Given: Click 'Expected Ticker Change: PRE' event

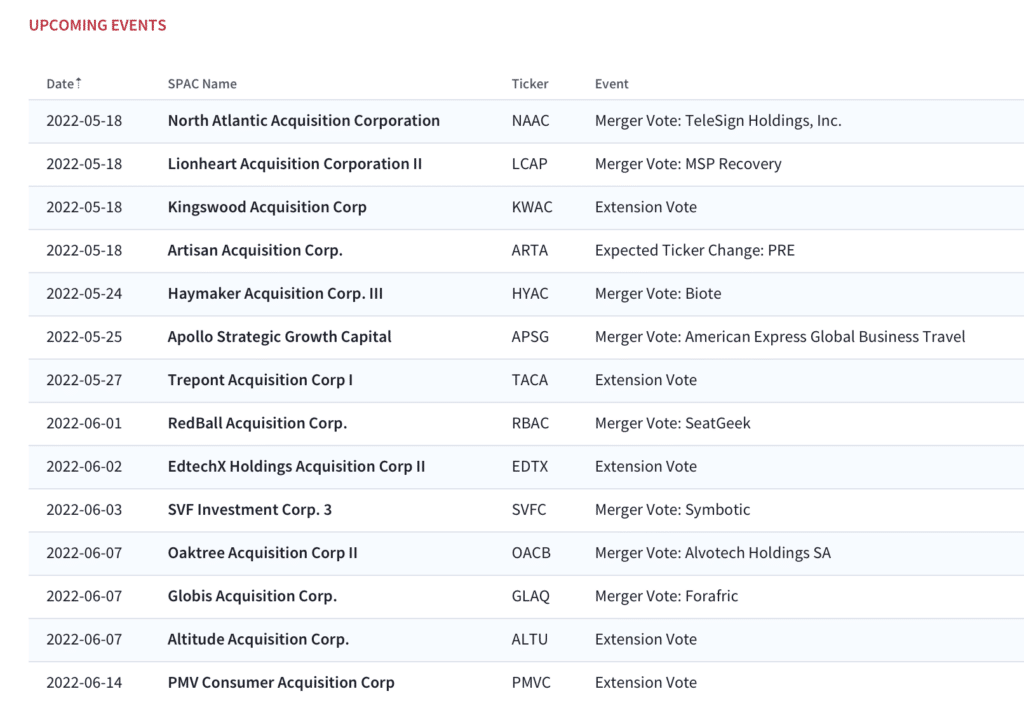Looking at the screenshot, I should pyautogui.click(x=694, y=250).
